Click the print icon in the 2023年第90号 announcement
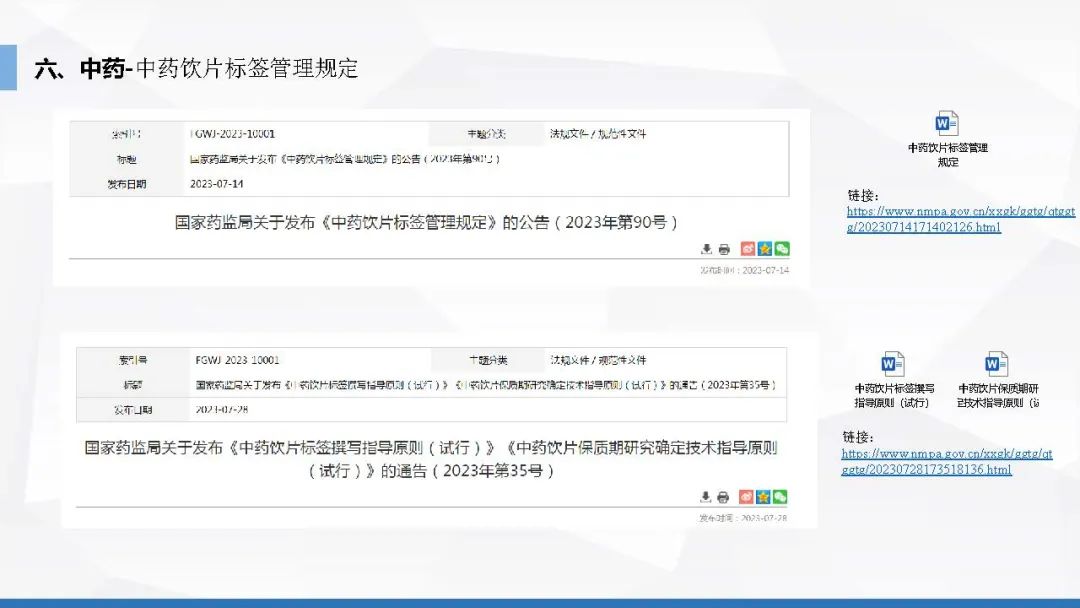This screenshot has height=608, width=1080. (724, 249)
